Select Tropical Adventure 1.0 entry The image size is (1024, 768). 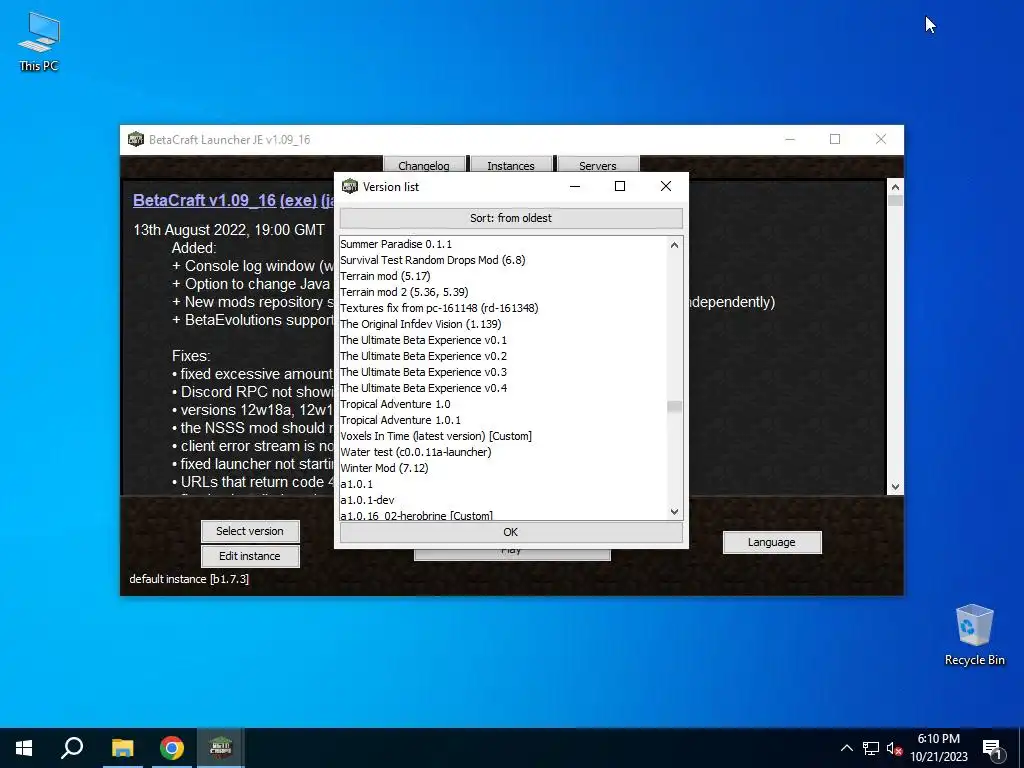pyautogui.click(x=503, y=404)
